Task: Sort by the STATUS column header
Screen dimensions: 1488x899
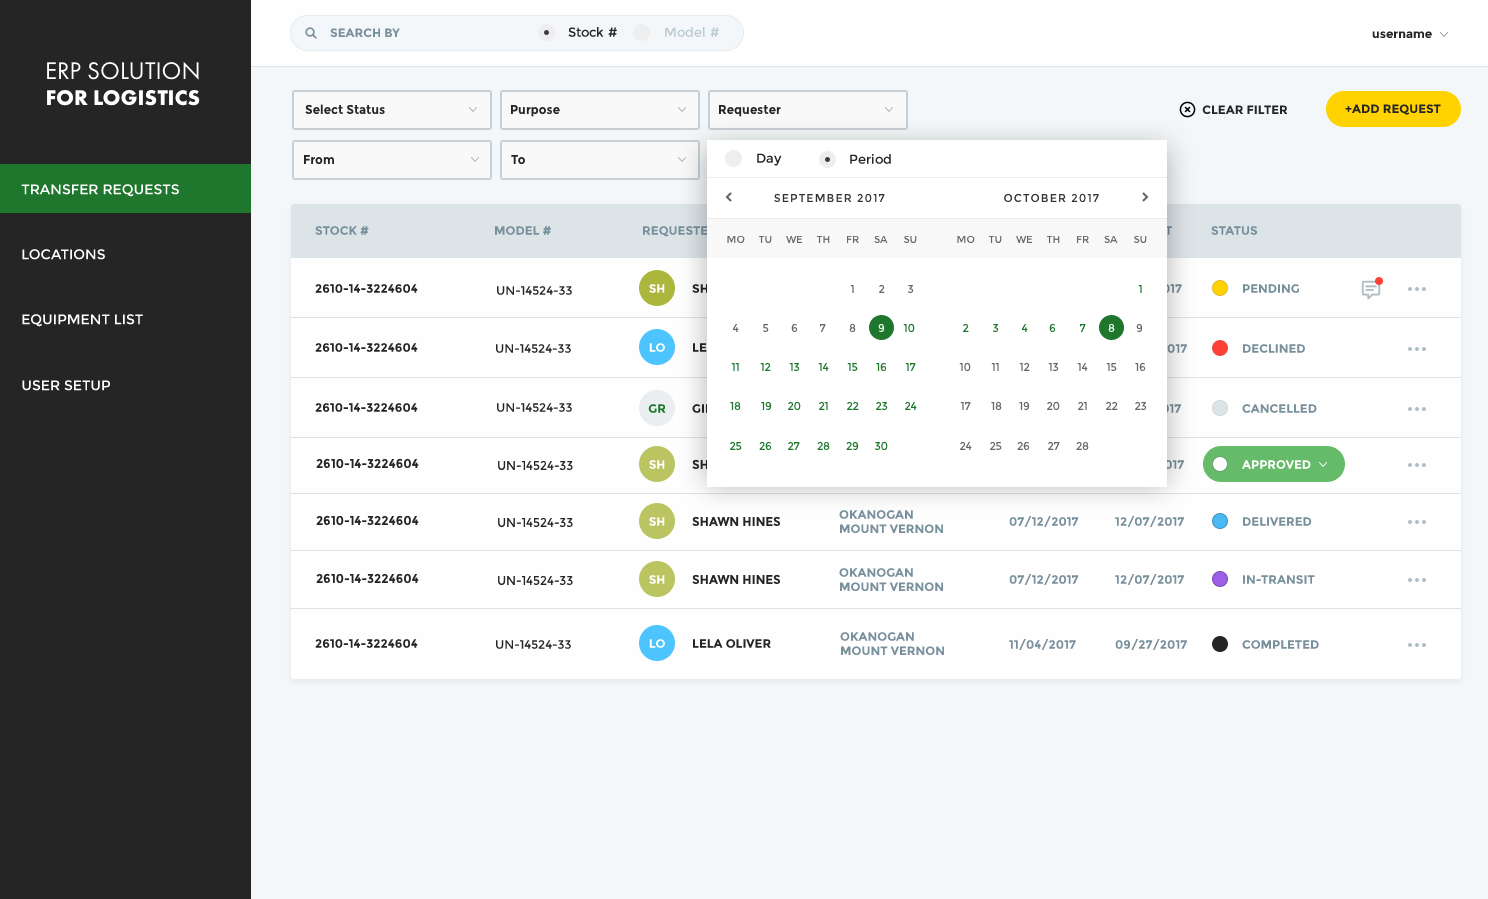Action: pyautogui.click(x=1234, y=231)
